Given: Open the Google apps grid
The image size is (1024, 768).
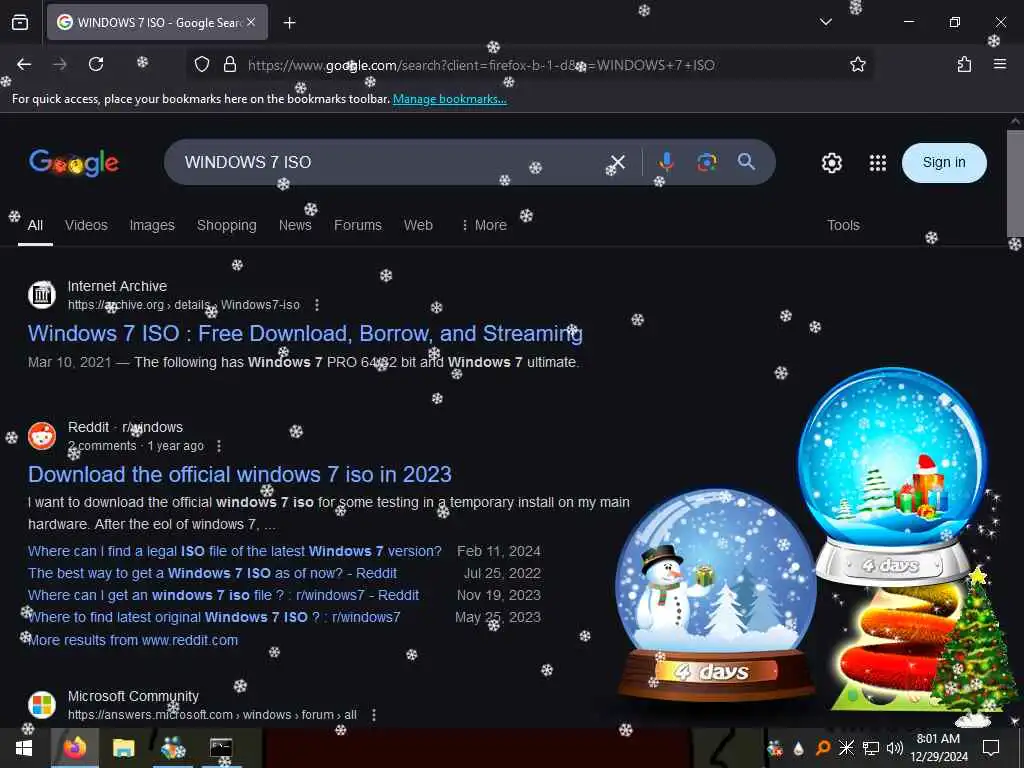Looking at the screenshot, I should tap(878, 163).
